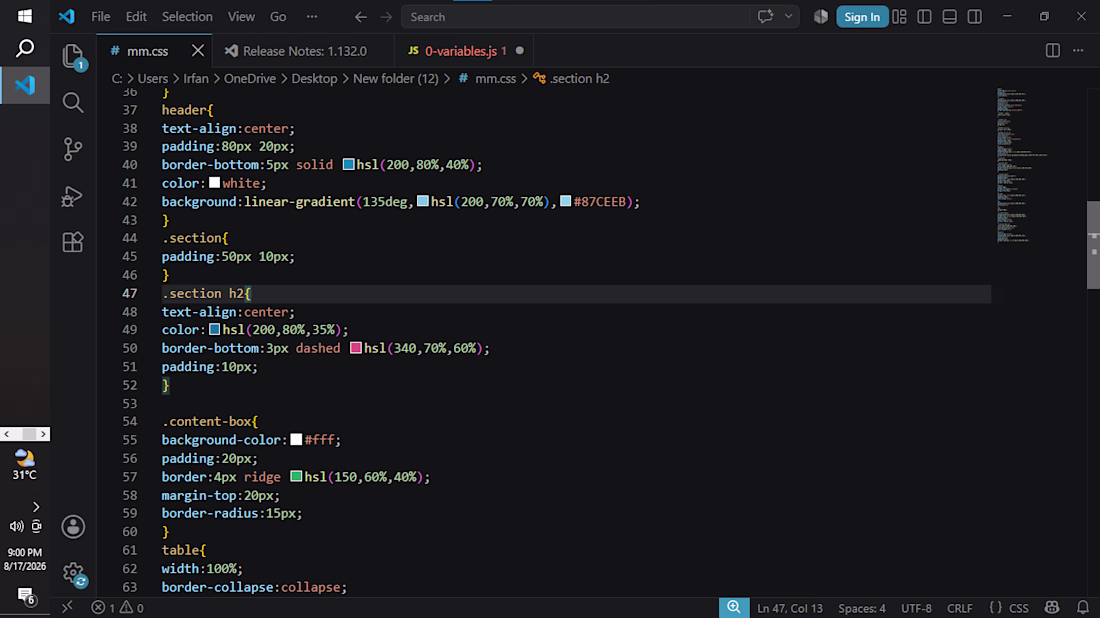
Task: Click the Desktop breadcrumb segment
Action: tap(314, 79)
